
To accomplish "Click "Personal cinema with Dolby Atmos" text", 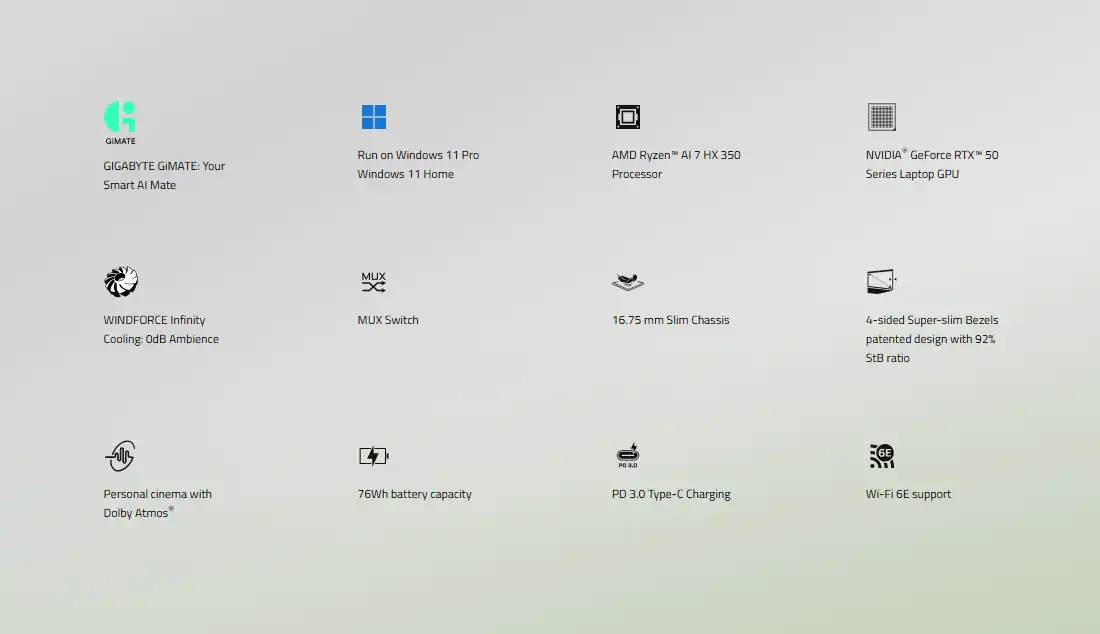I will click(157, 503).
